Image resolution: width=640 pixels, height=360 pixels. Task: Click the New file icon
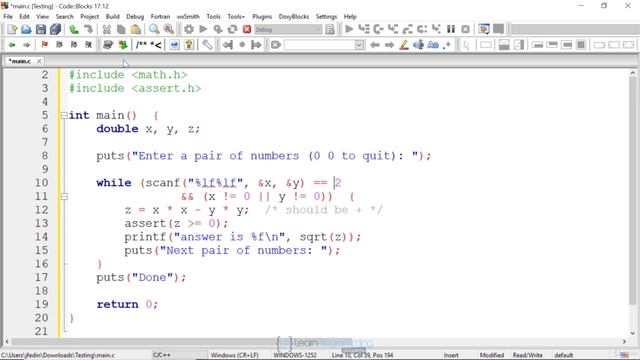pyautogui.click(x=12, y=29)
